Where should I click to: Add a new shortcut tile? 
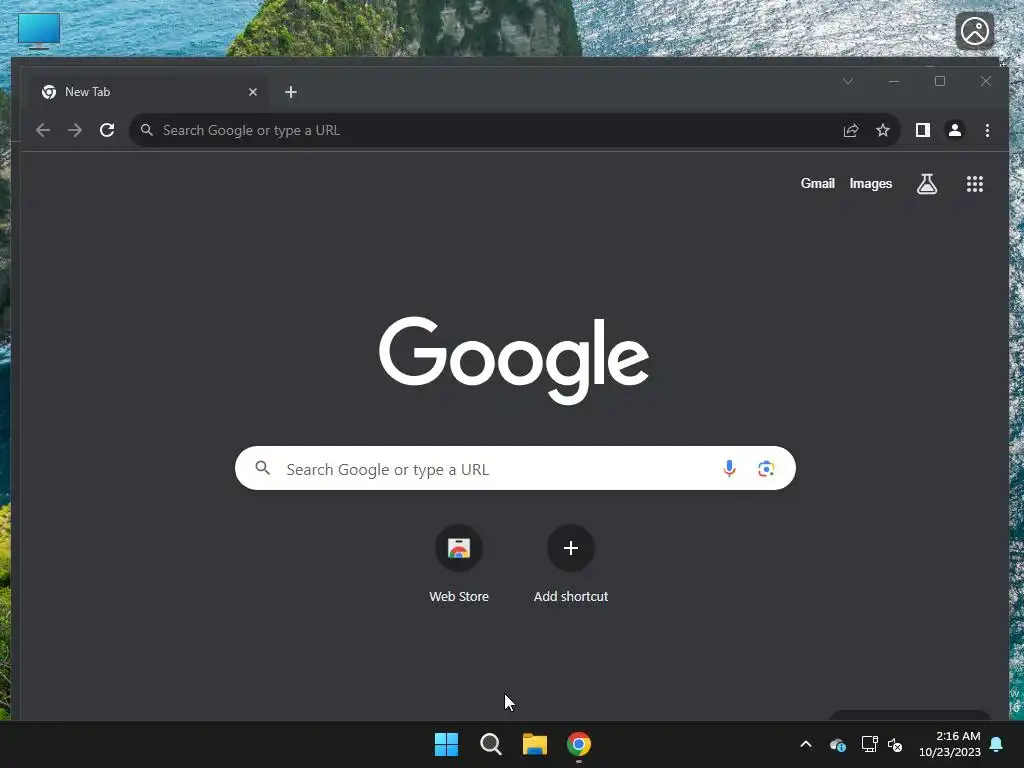coord(571,564)
